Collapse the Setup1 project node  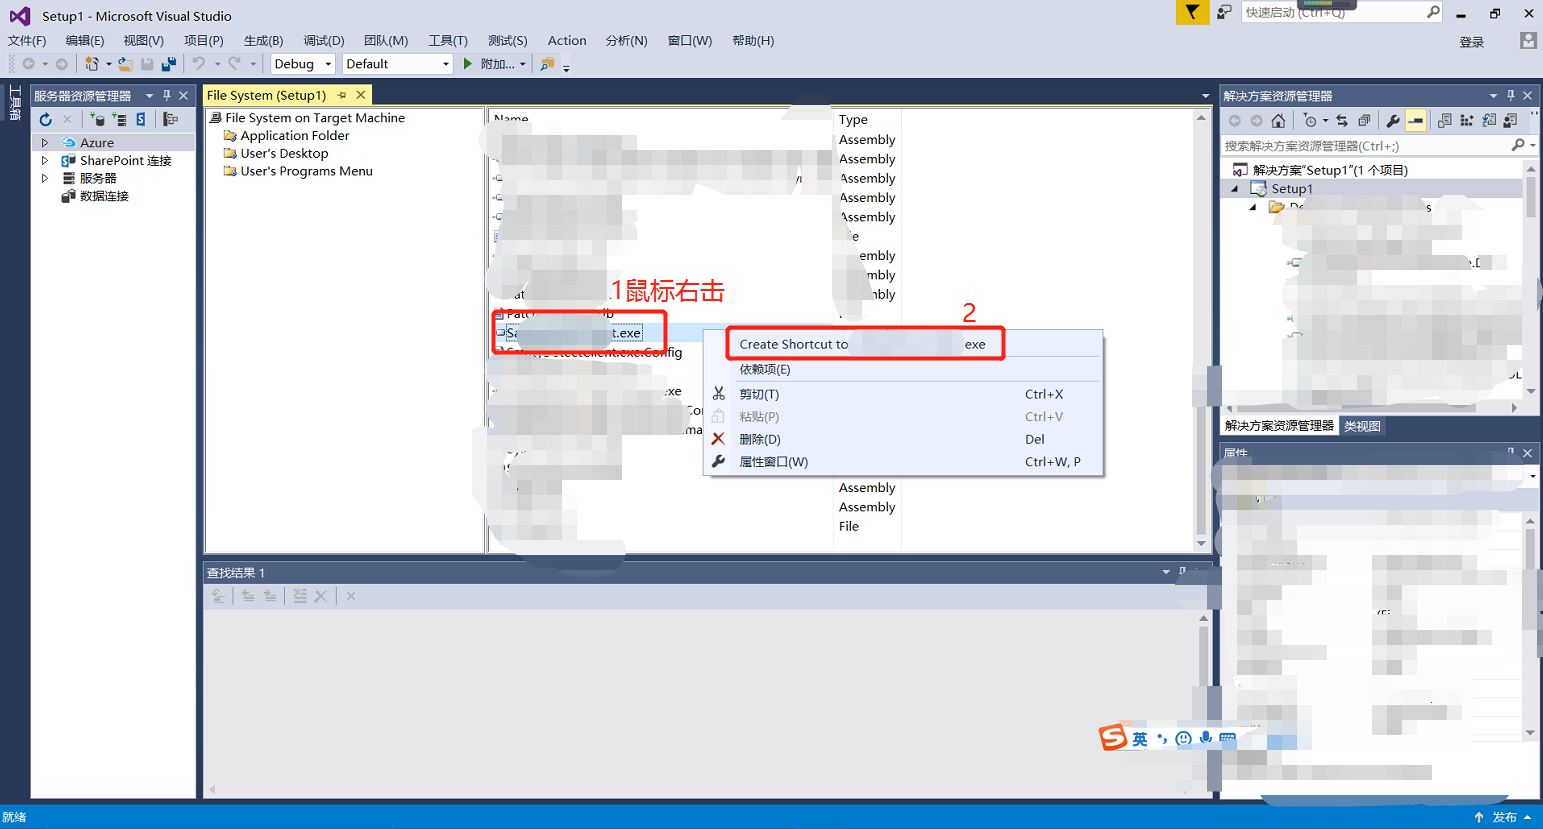1234,189
